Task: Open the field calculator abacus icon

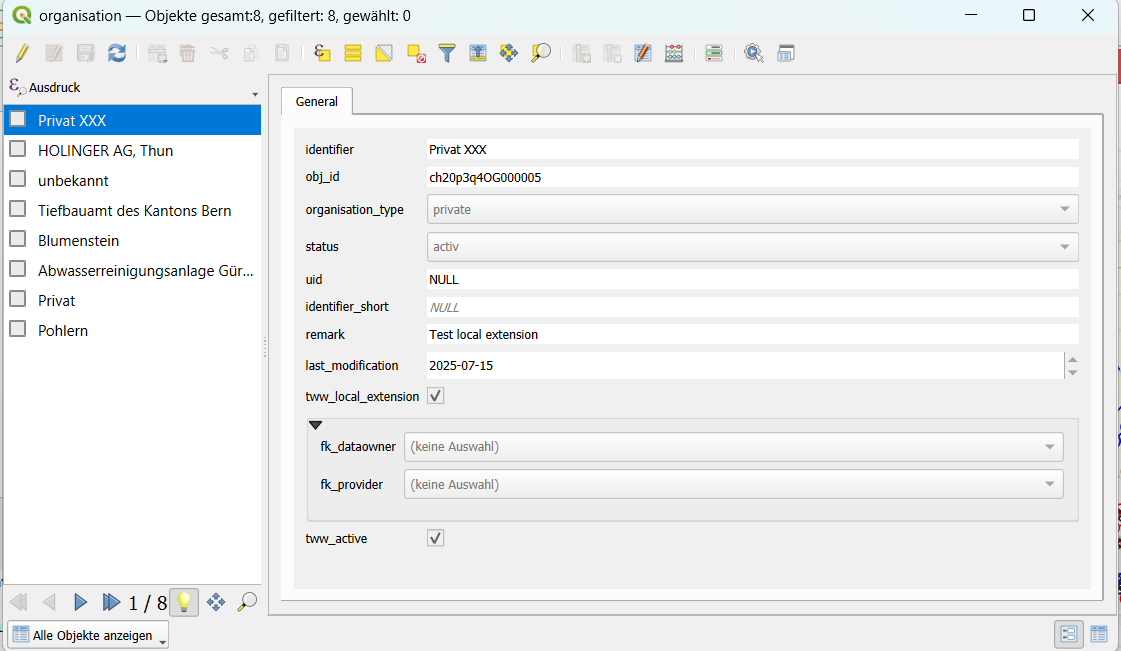Action: click(674, 53)
